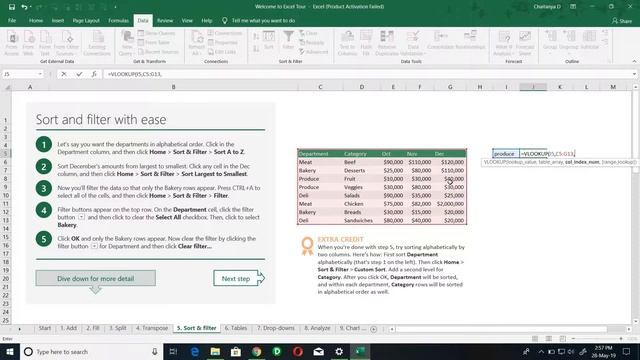Open the Name Box dropdown arrow

[40, 74]
